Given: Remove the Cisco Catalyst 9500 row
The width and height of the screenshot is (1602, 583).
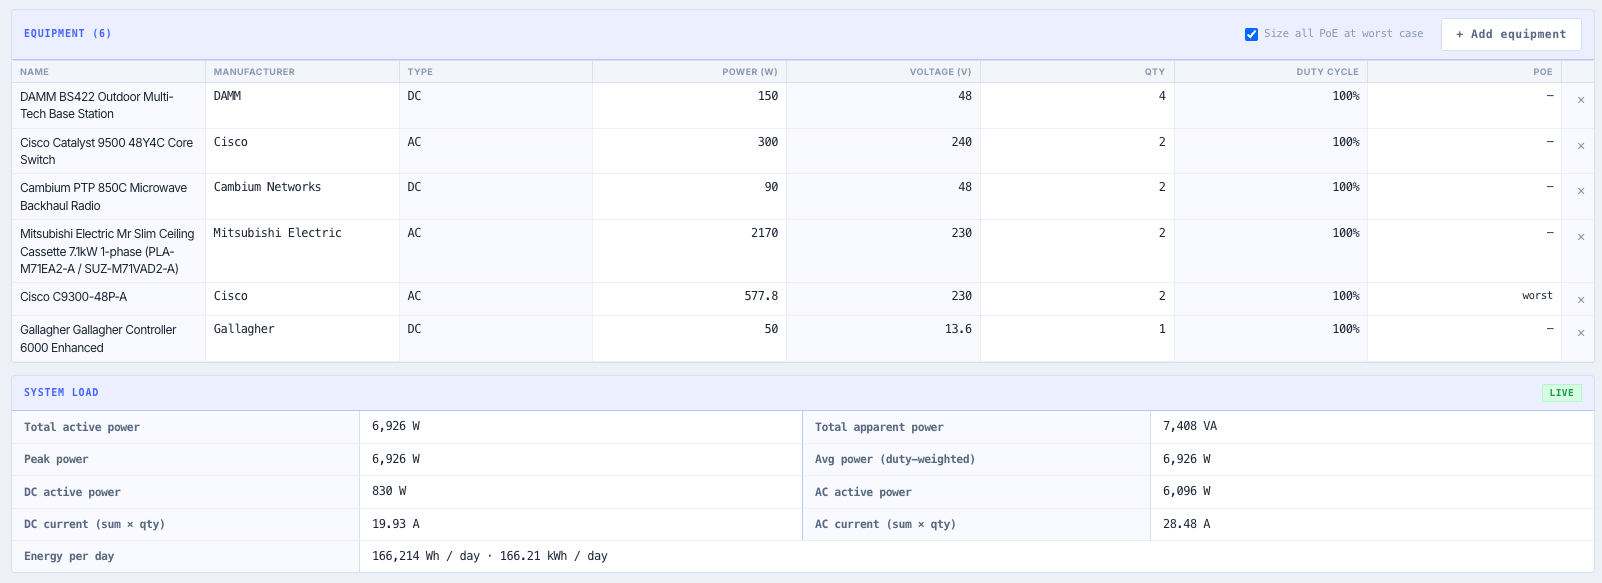Looking at the screenshot, I should click(1580, 146).
